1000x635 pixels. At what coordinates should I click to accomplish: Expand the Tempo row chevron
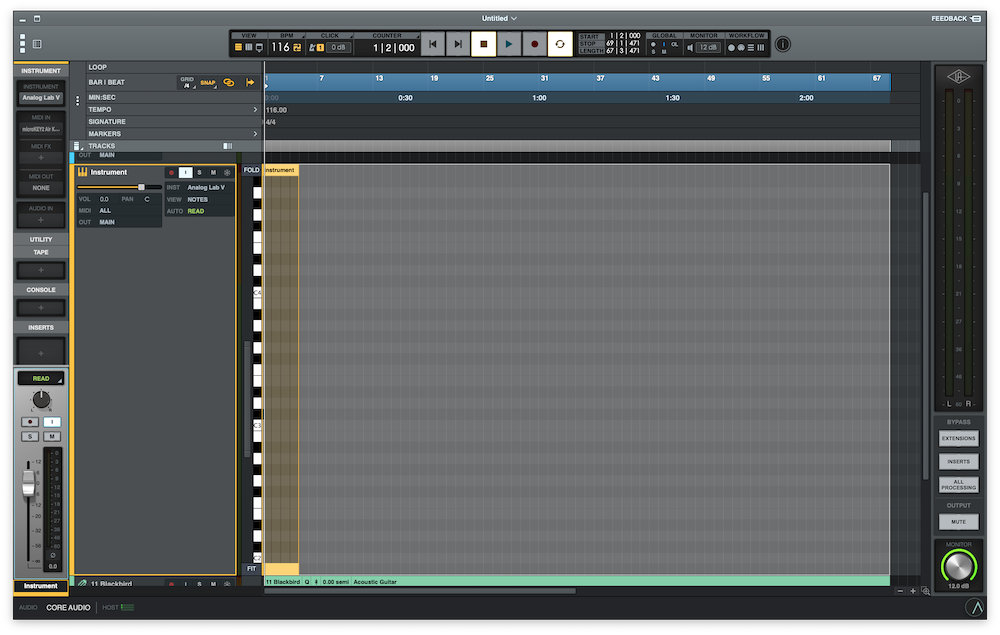255,109
